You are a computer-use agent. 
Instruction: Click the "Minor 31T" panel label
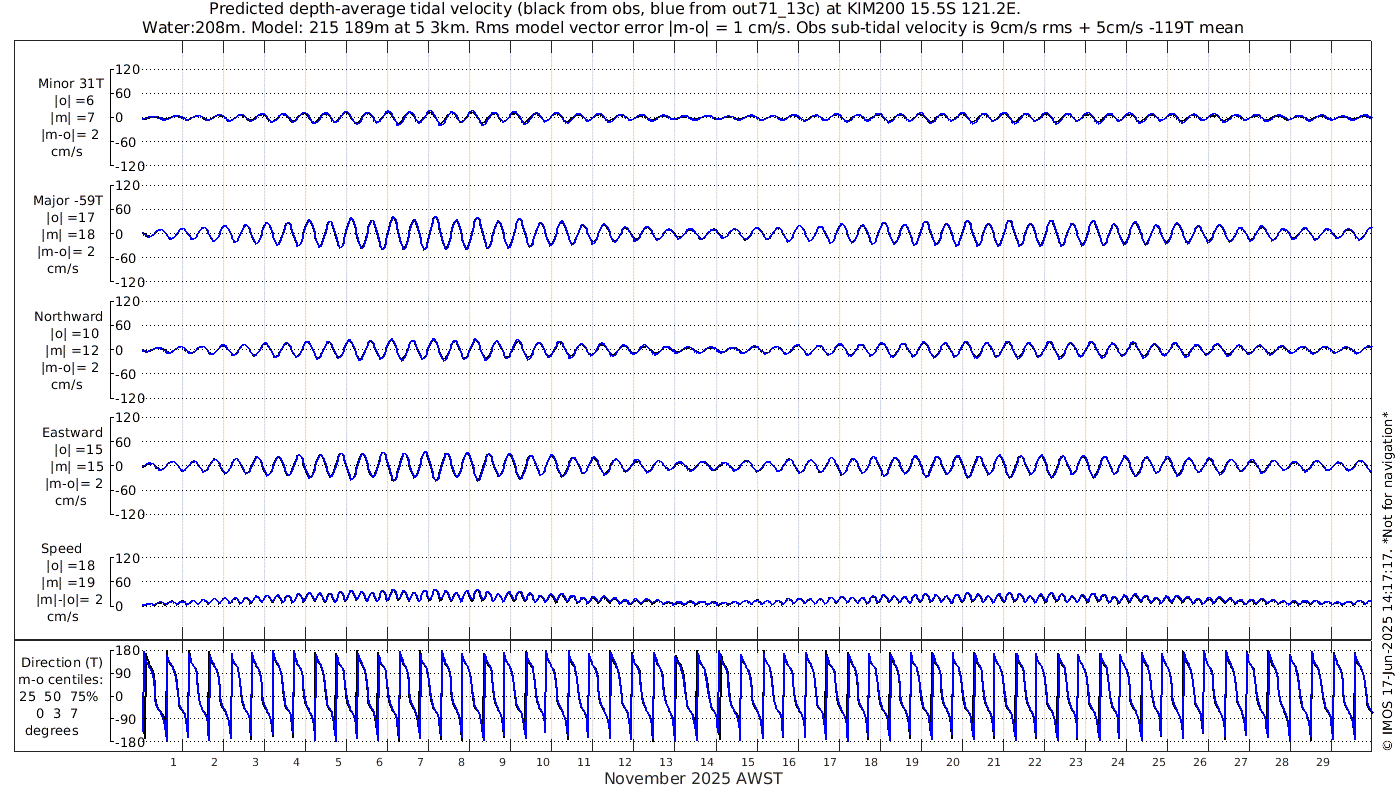pyautogui.click(x=71, y=85)
